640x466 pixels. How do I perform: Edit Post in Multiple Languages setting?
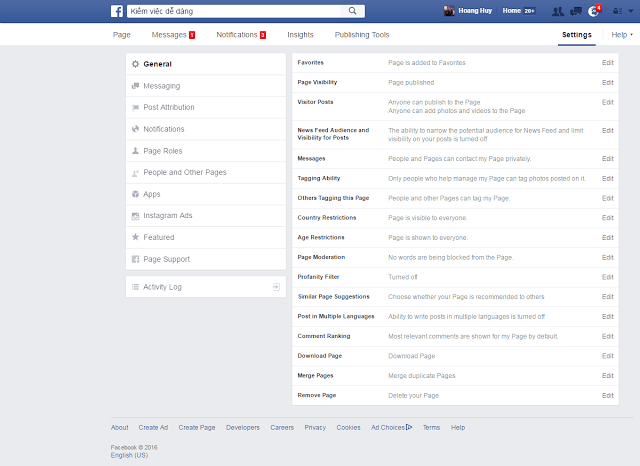click(607, 316)
